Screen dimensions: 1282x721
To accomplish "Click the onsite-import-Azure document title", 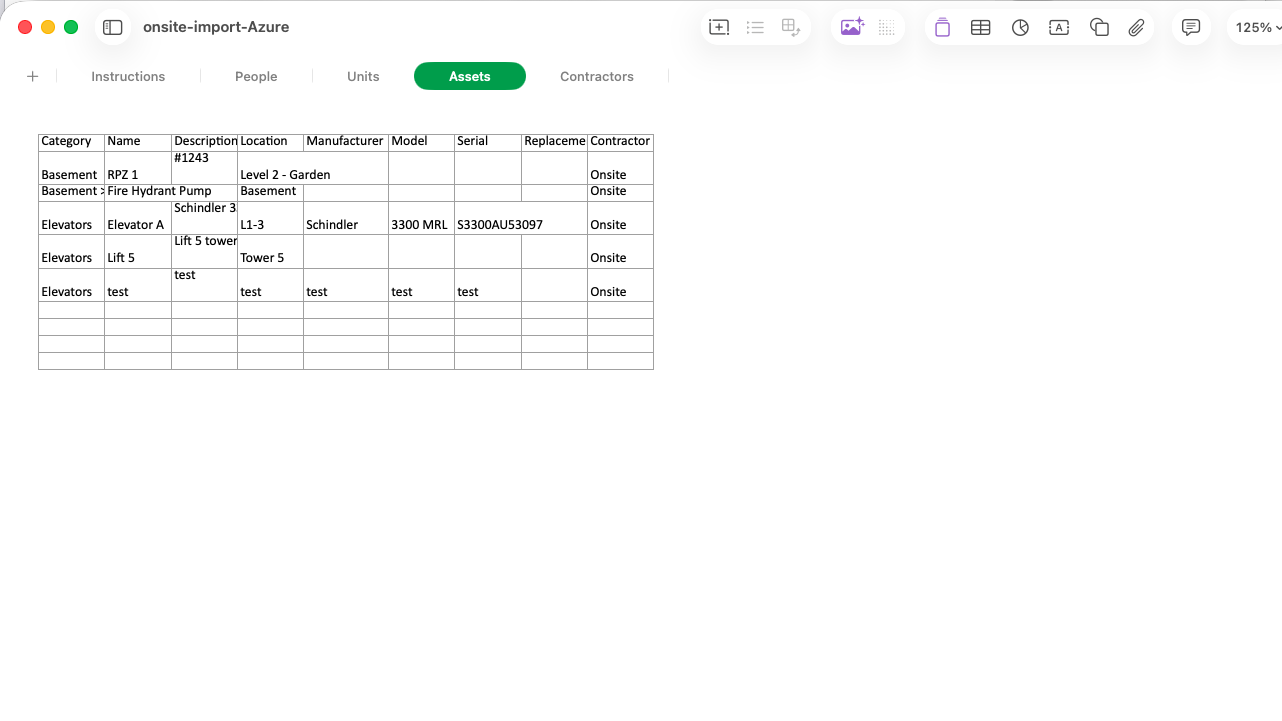I will 216,27.
